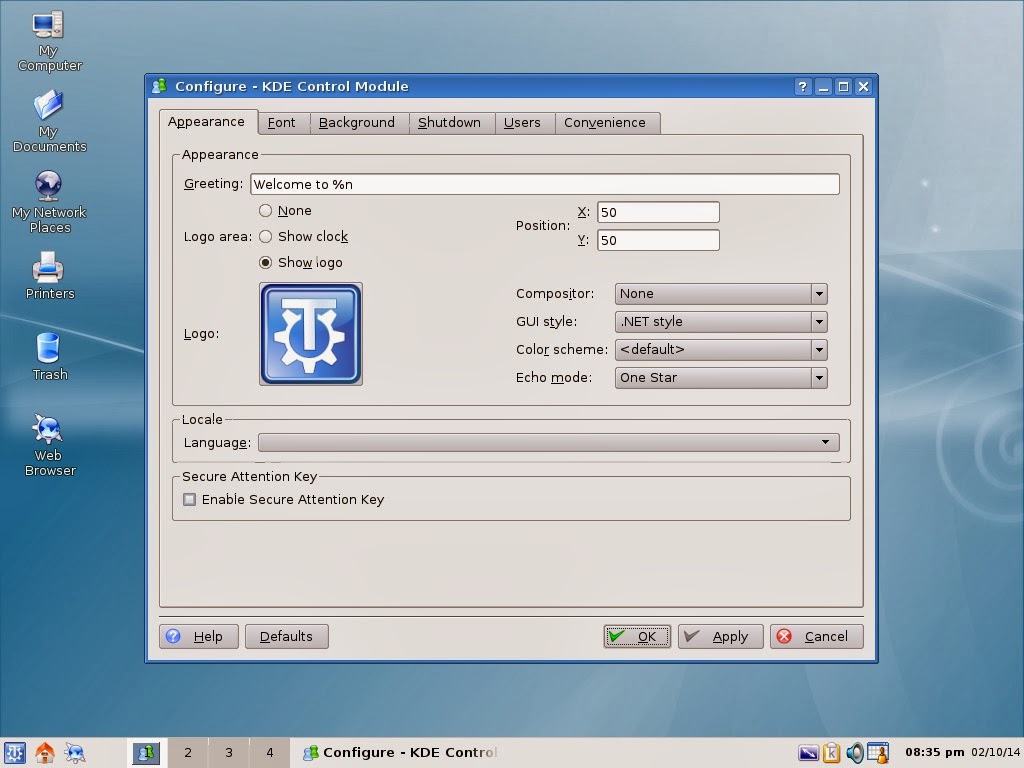Open the Echo mode dropdown

click(817, 377)
